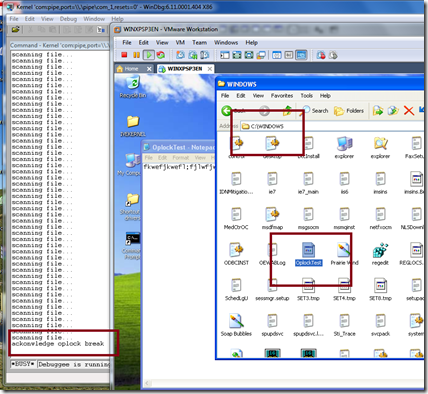Click the VMware Unity mode icon

pyautogui.click(x=261, y=55)
